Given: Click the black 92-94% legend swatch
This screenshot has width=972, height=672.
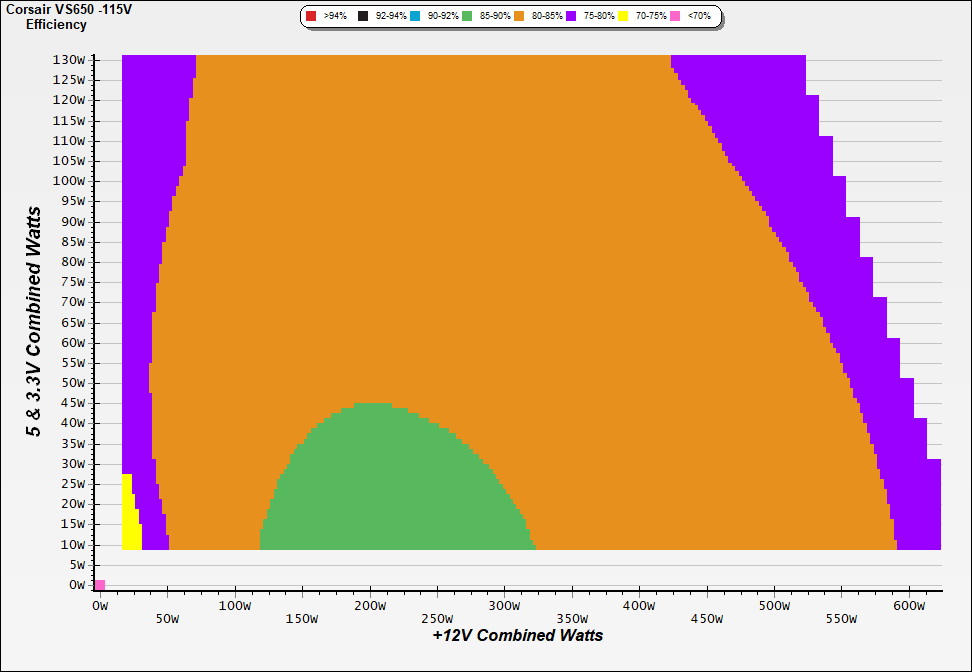Looking at the screenshot, I should pos(364,17).
